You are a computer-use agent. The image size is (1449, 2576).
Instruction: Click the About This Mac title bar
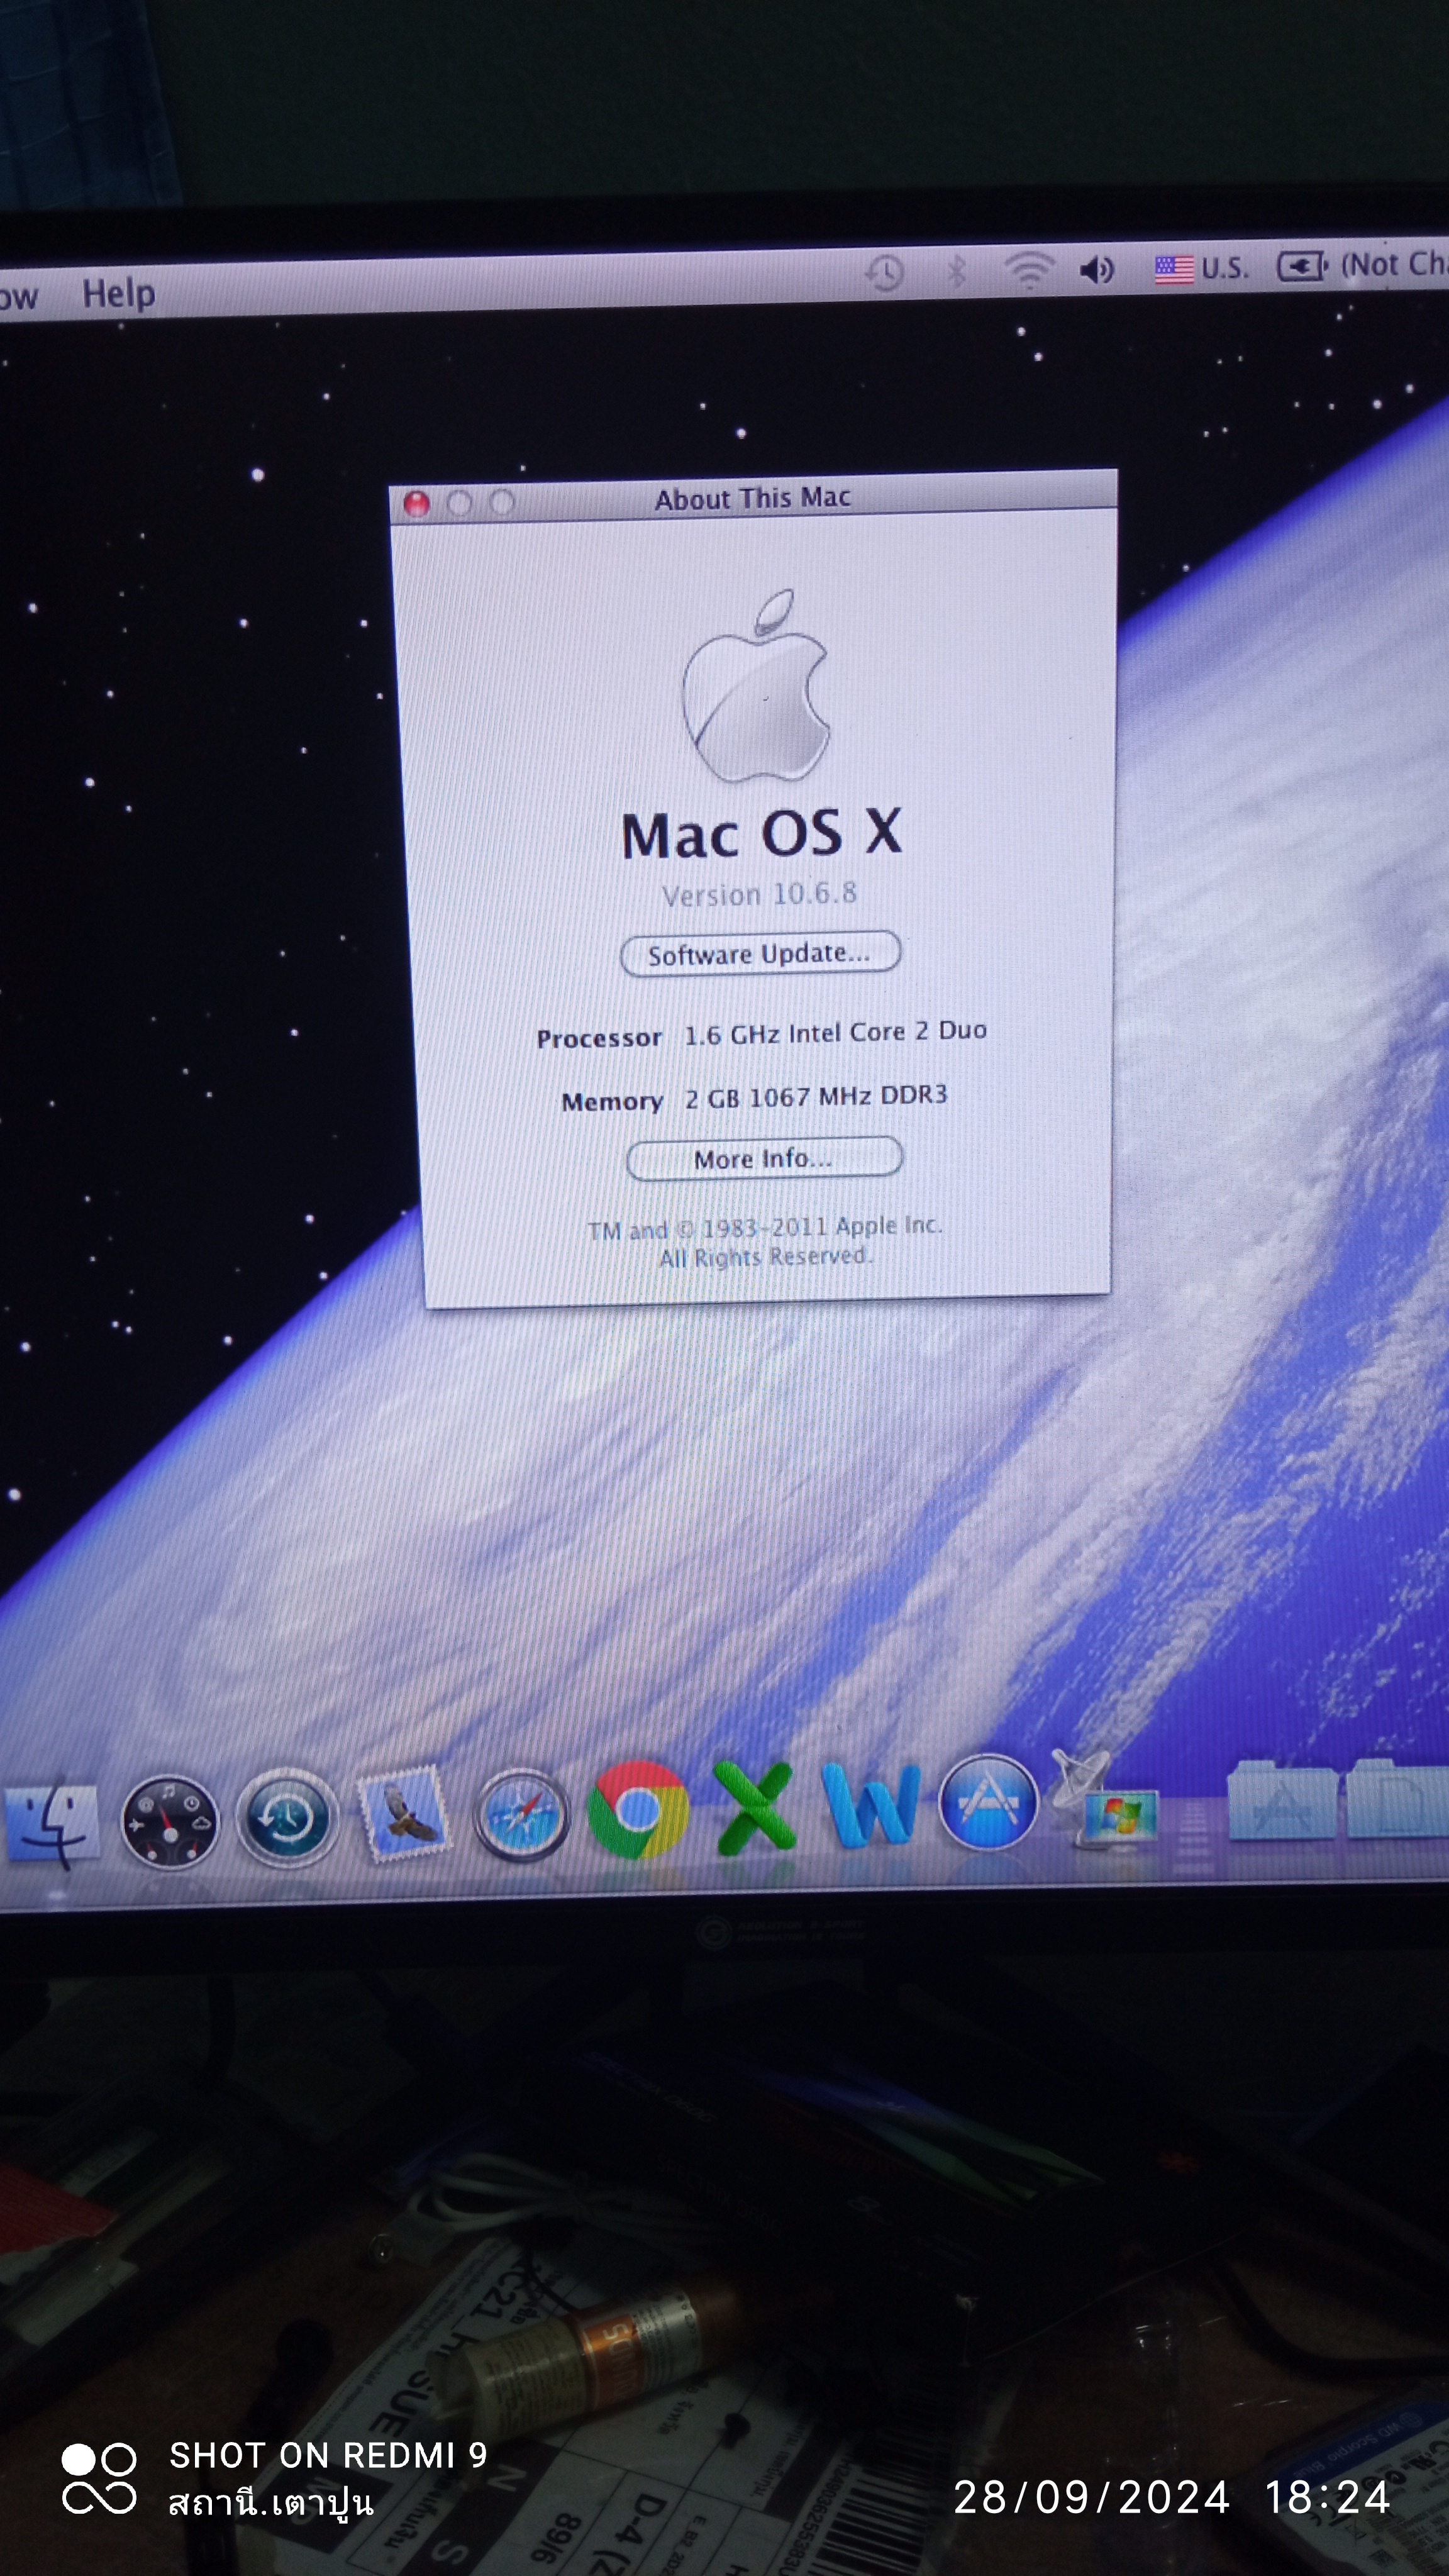pos(752,497)
